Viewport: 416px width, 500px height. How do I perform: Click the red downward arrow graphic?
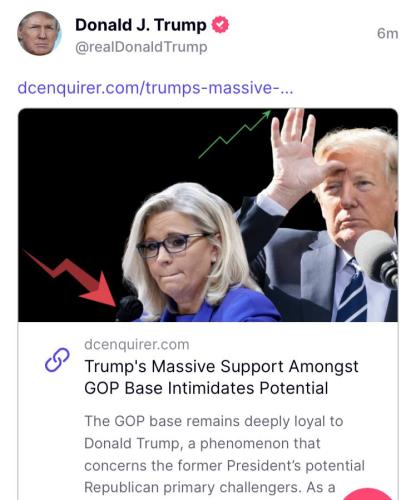pos(70,278)
